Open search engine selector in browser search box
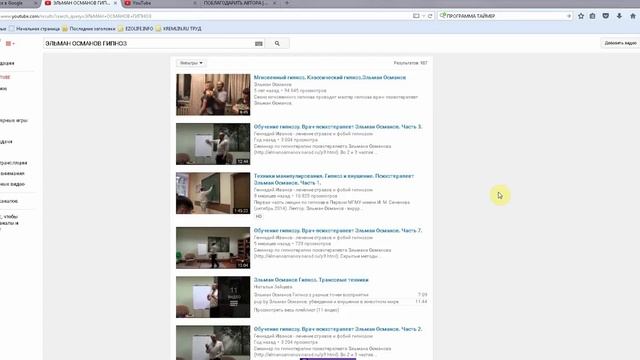 [442, 16]
